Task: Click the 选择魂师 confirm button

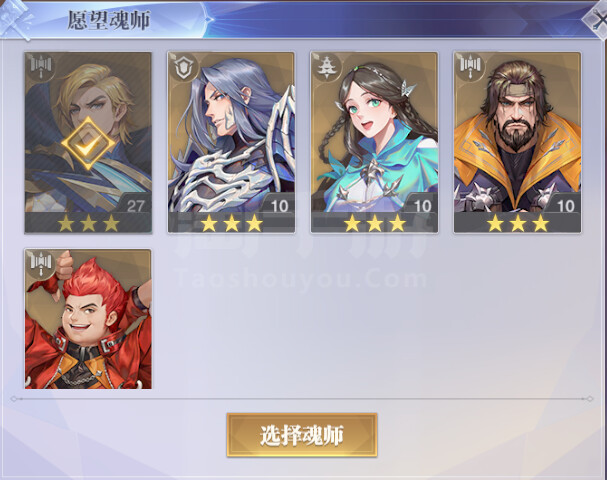Action: (x=302, y=435)
